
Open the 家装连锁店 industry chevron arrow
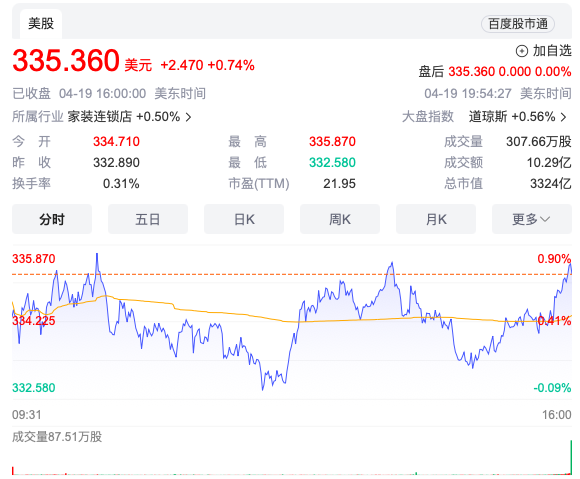tap(188, 117)
